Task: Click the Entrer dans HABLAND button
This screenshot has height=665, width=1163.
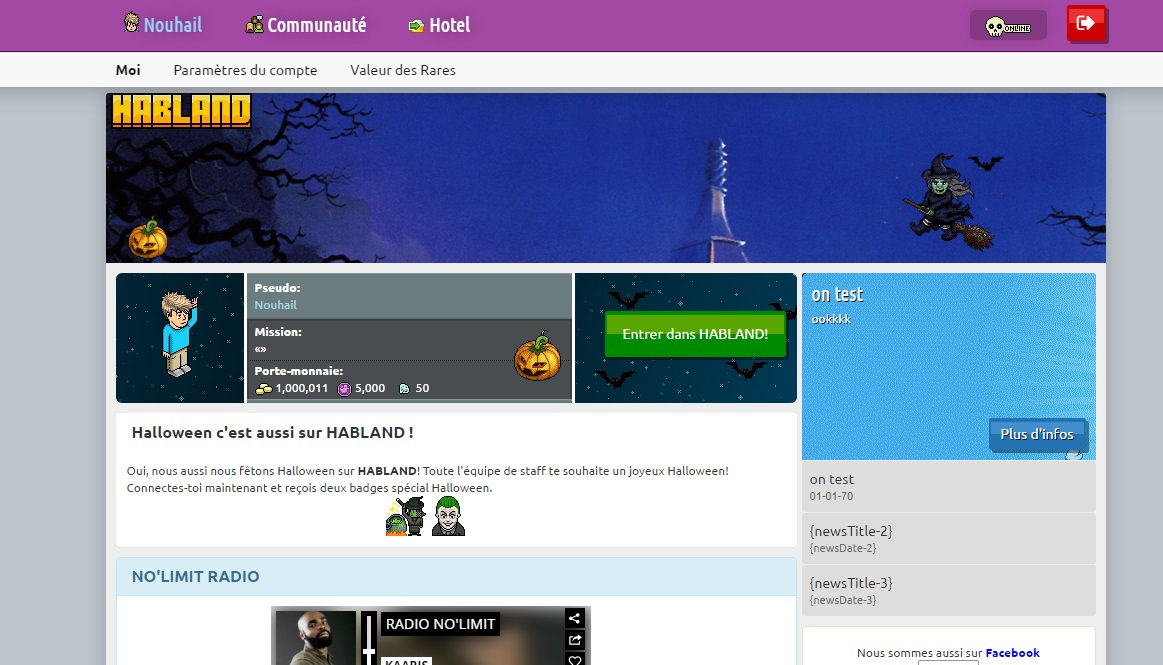Action: [696, 334]
